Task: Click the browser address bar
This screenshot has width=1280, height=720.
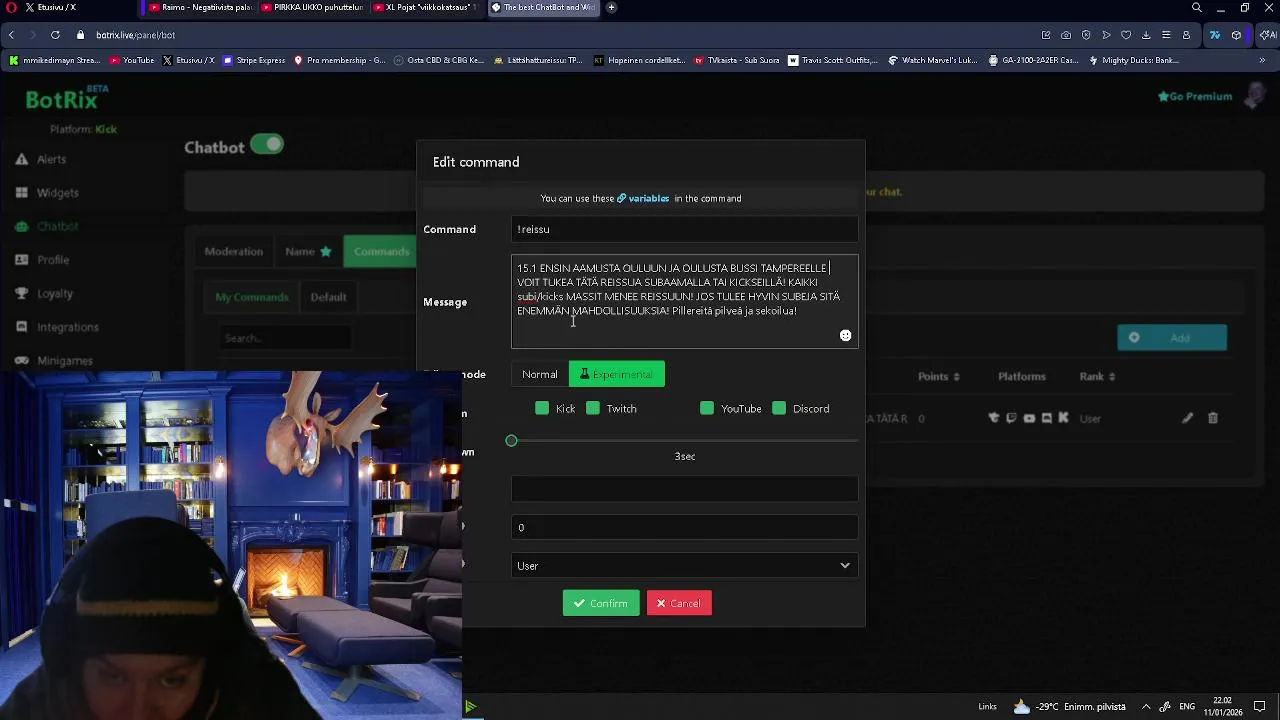Action: point(560,35)
